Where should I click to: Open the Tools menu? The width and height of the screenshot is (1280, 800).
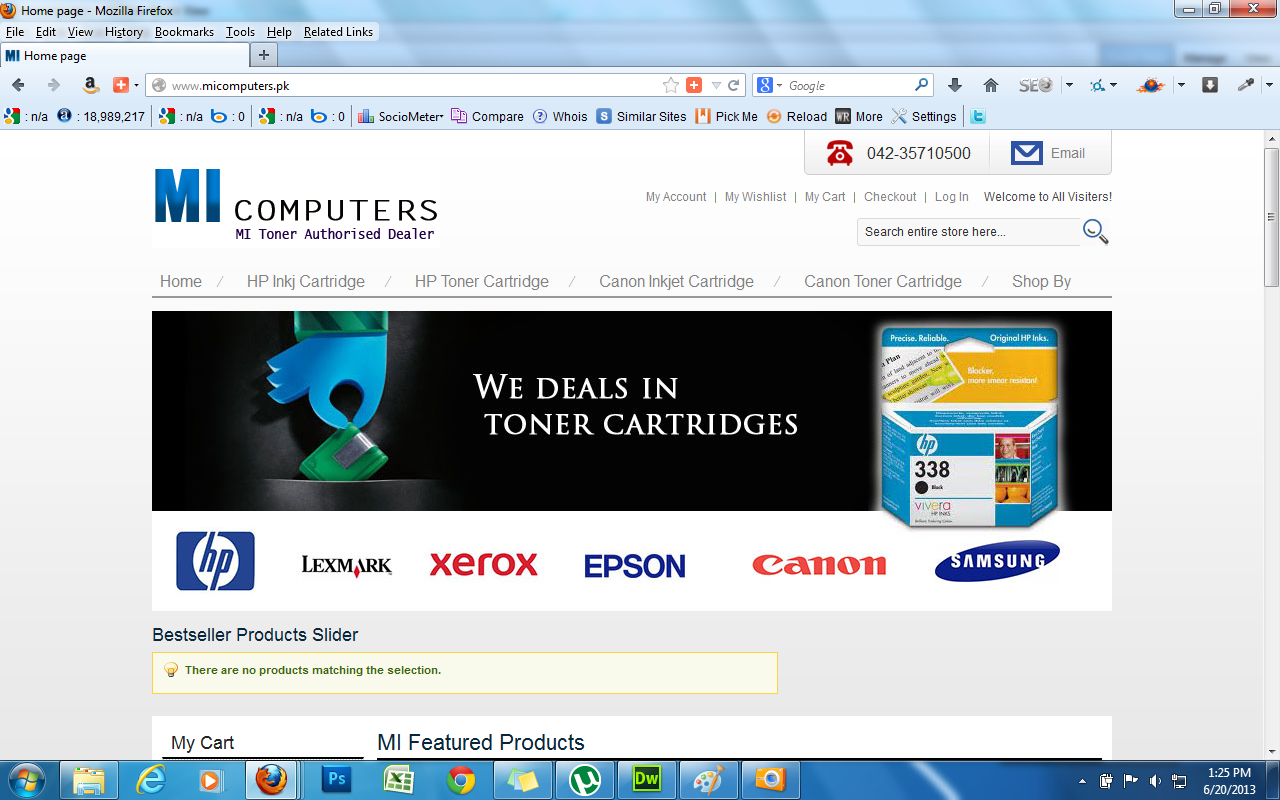tap(240, 32)
